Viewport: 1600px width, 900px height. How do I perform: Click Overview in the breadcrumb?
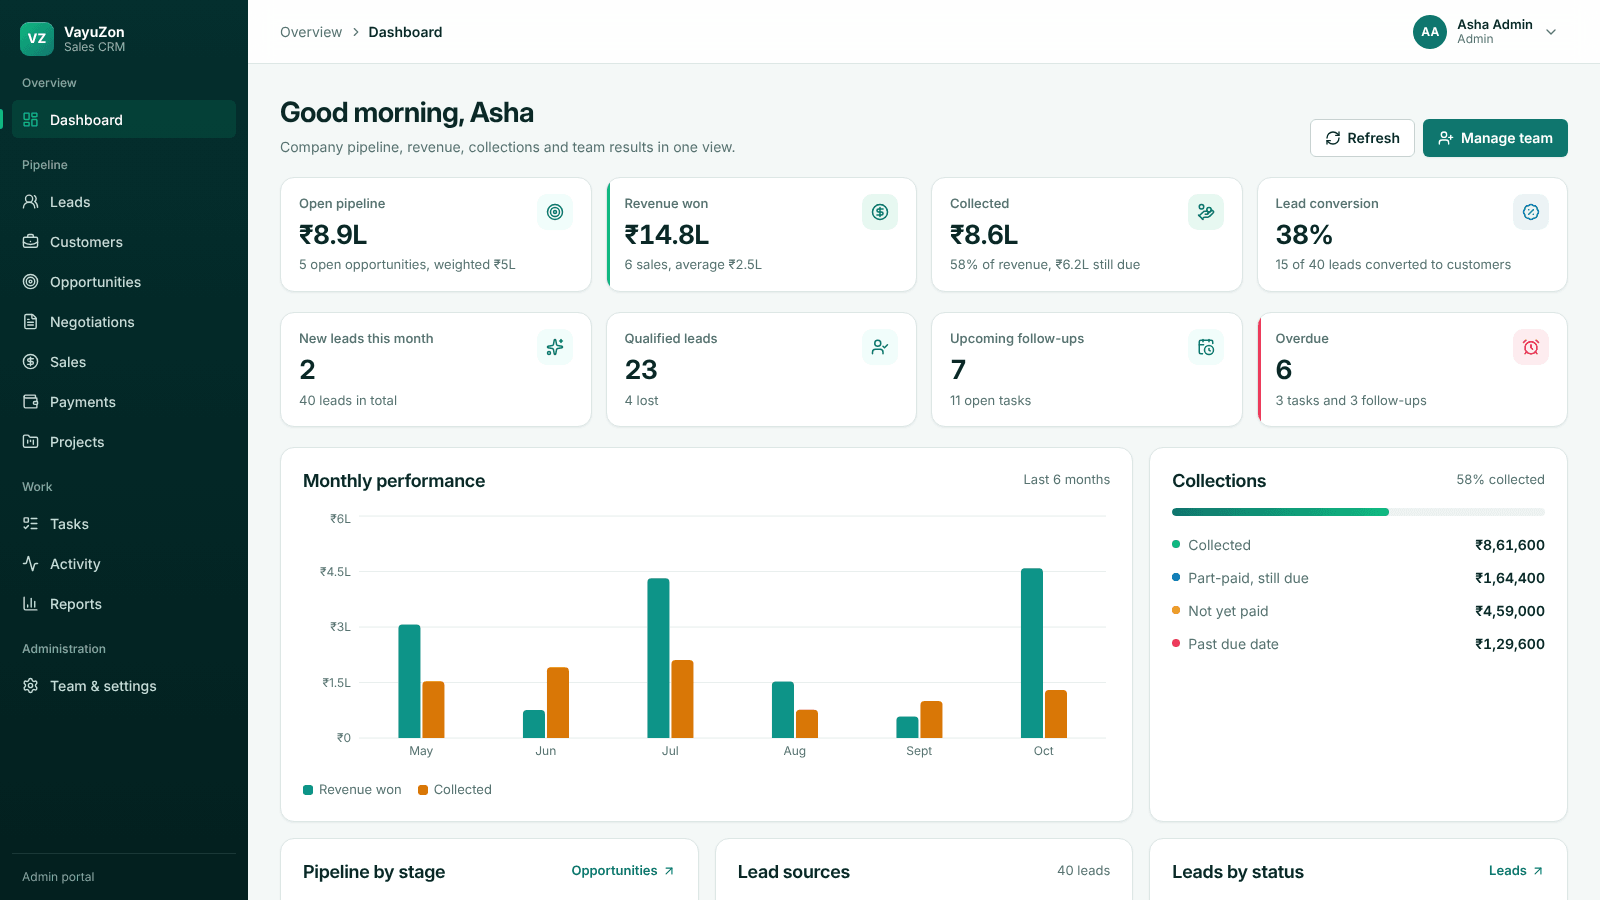pos(311,32)
